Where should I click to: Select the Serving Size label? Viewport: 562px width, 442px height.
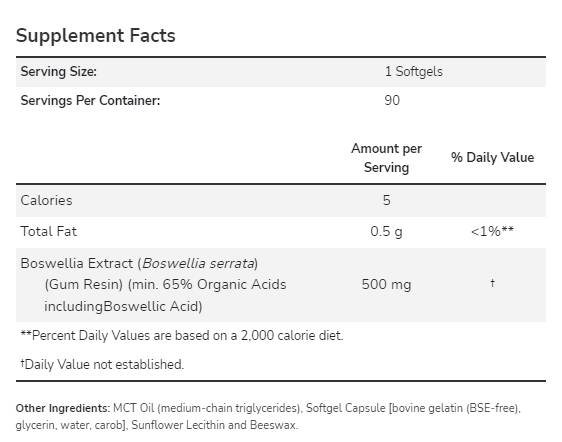point(58,72)
